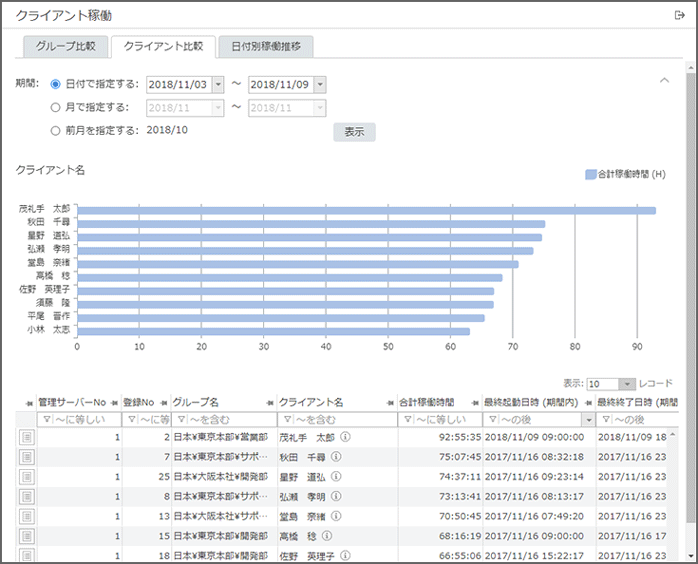698x564 pixels.
Task: Click info icon next to 高橋 稔
Action: pyautogui.click(x=327, y=536)
